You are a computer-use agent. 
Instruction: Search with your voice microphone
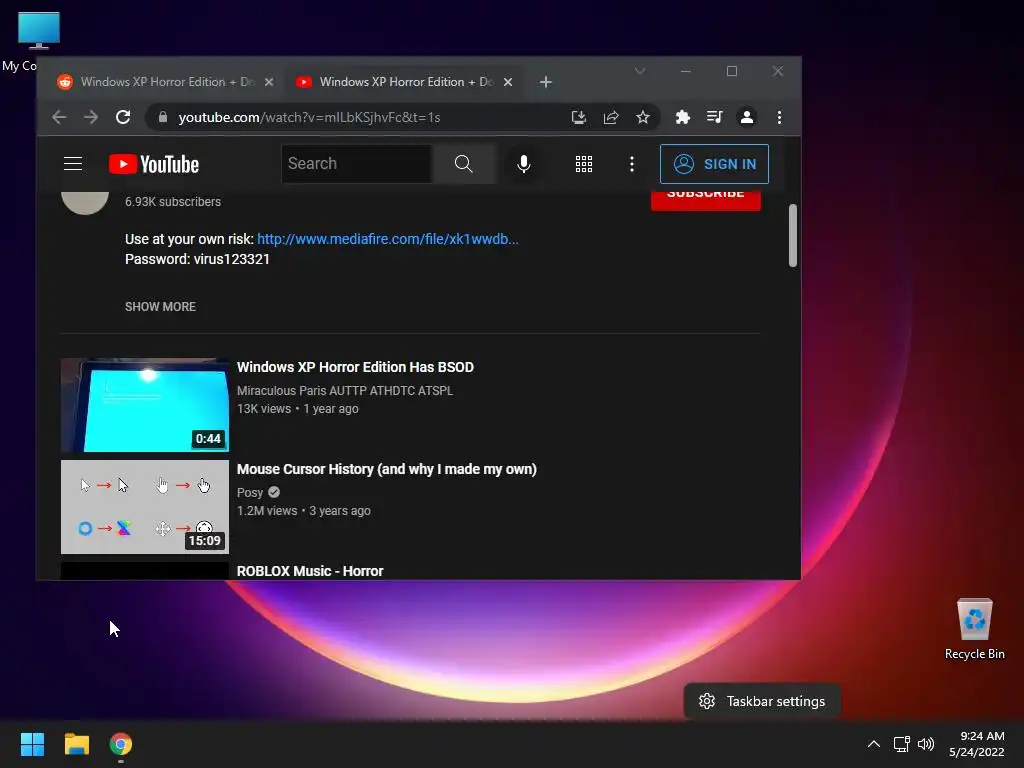tap(523, 164)
